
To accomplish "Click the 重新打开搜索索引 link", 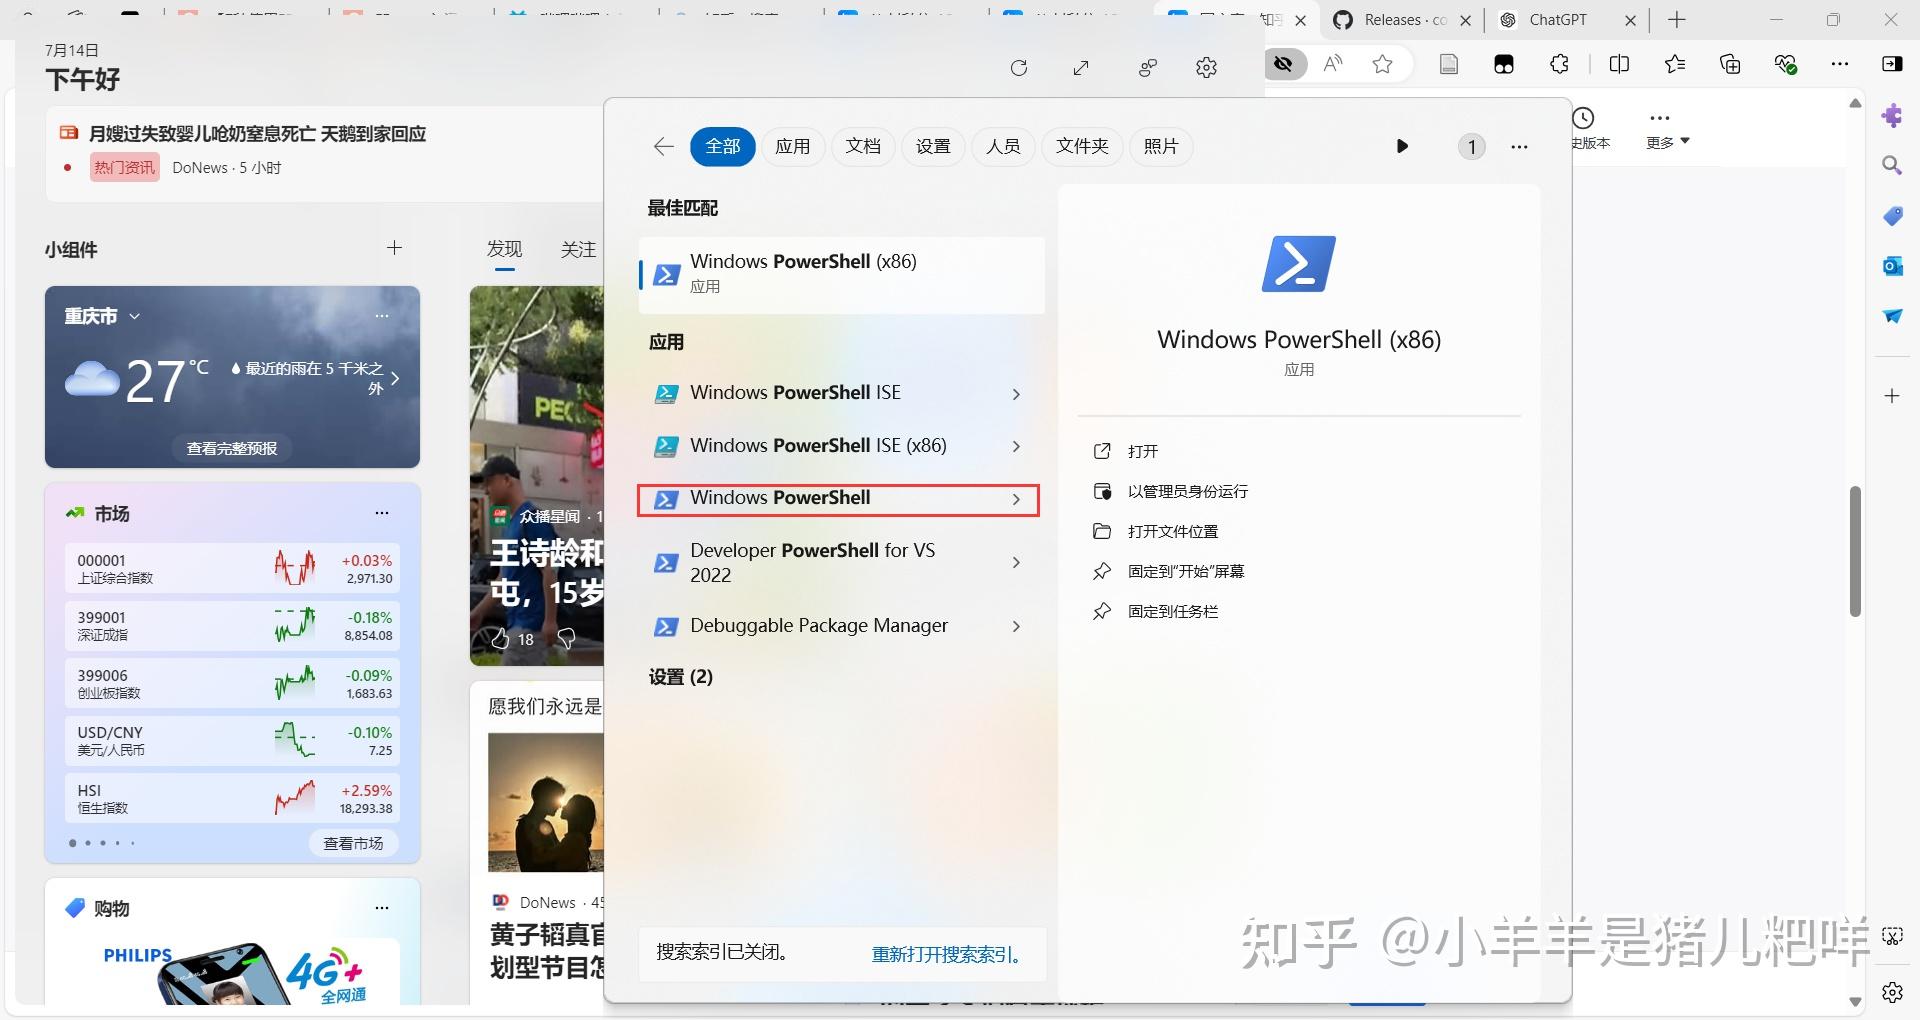I will (x=946, y=954).
